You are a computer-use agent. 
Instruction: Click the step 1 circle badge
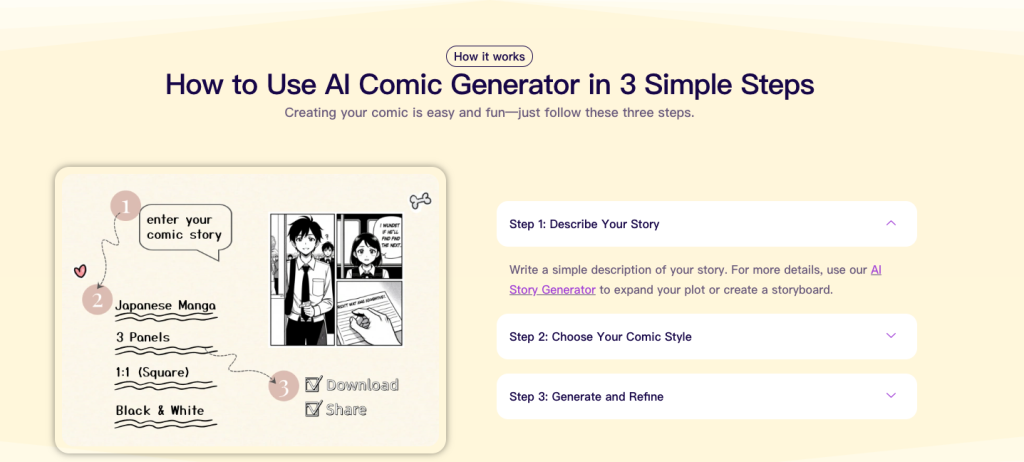[126, 207]
